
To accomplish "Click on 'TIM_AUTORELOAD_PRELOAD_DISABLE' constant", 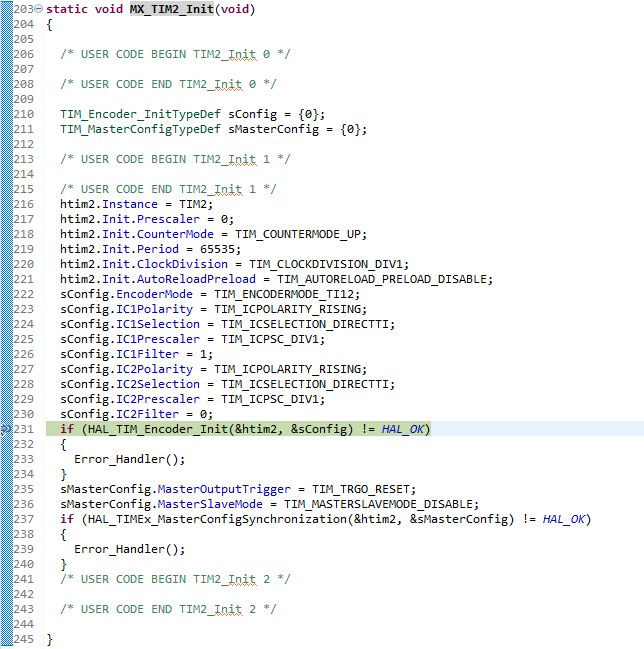I will (x=382, y=279).
